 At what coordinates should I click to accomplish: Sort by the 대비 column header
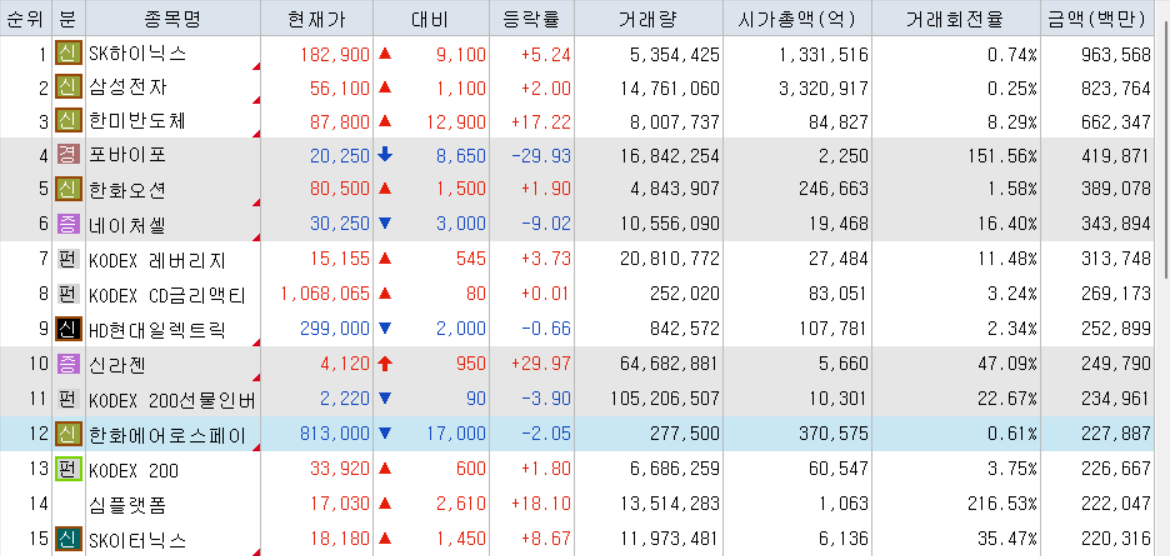(x=431, y=19)
